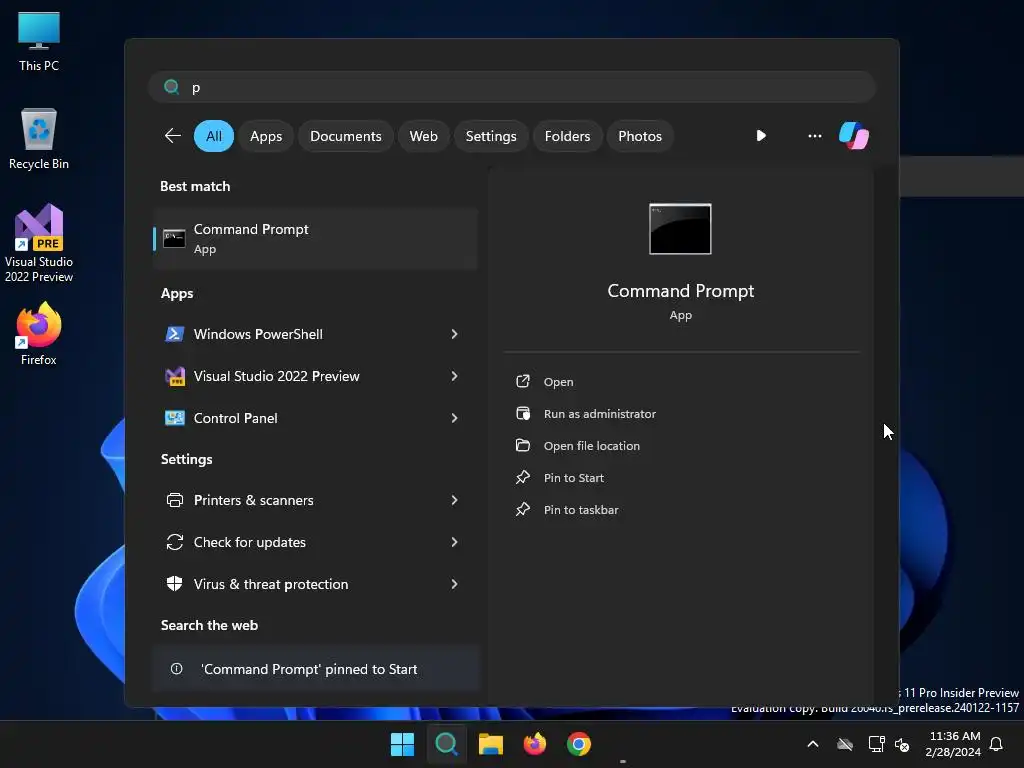Open the clock and date flyout

click(953, 744)
